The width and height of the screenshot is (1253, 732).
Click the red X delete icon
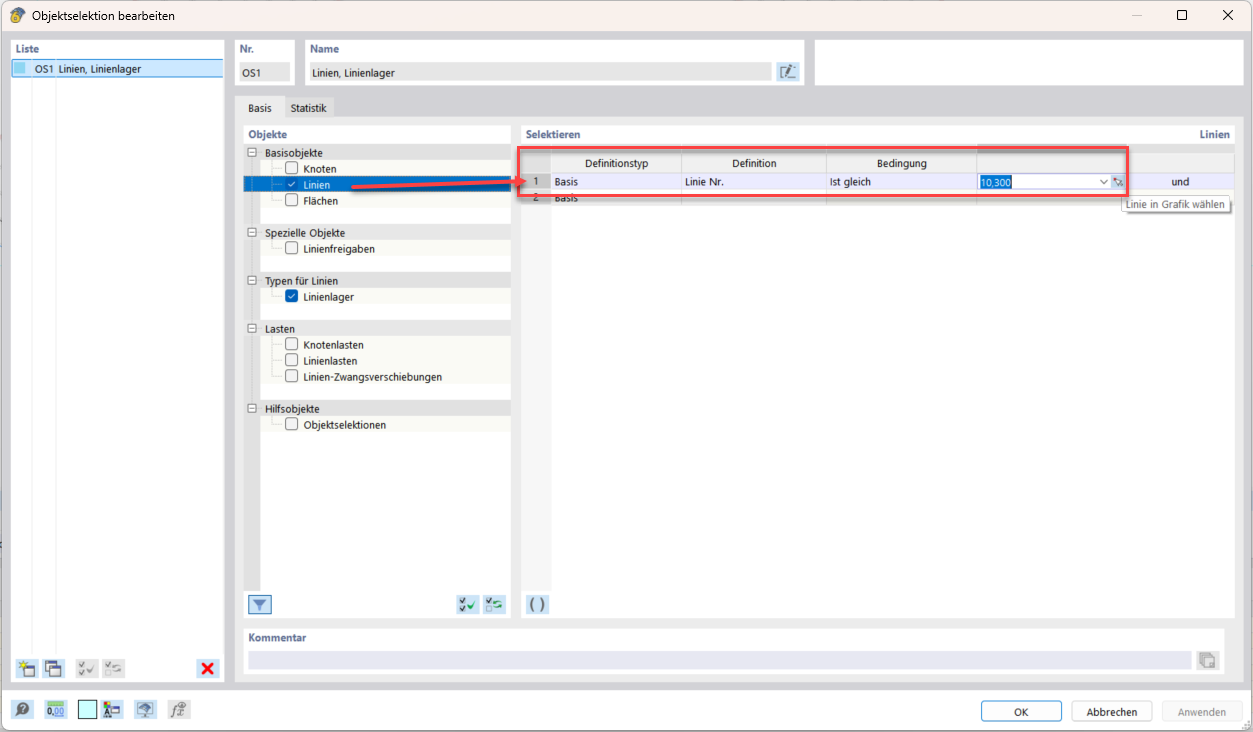click(x=208, y=669)
